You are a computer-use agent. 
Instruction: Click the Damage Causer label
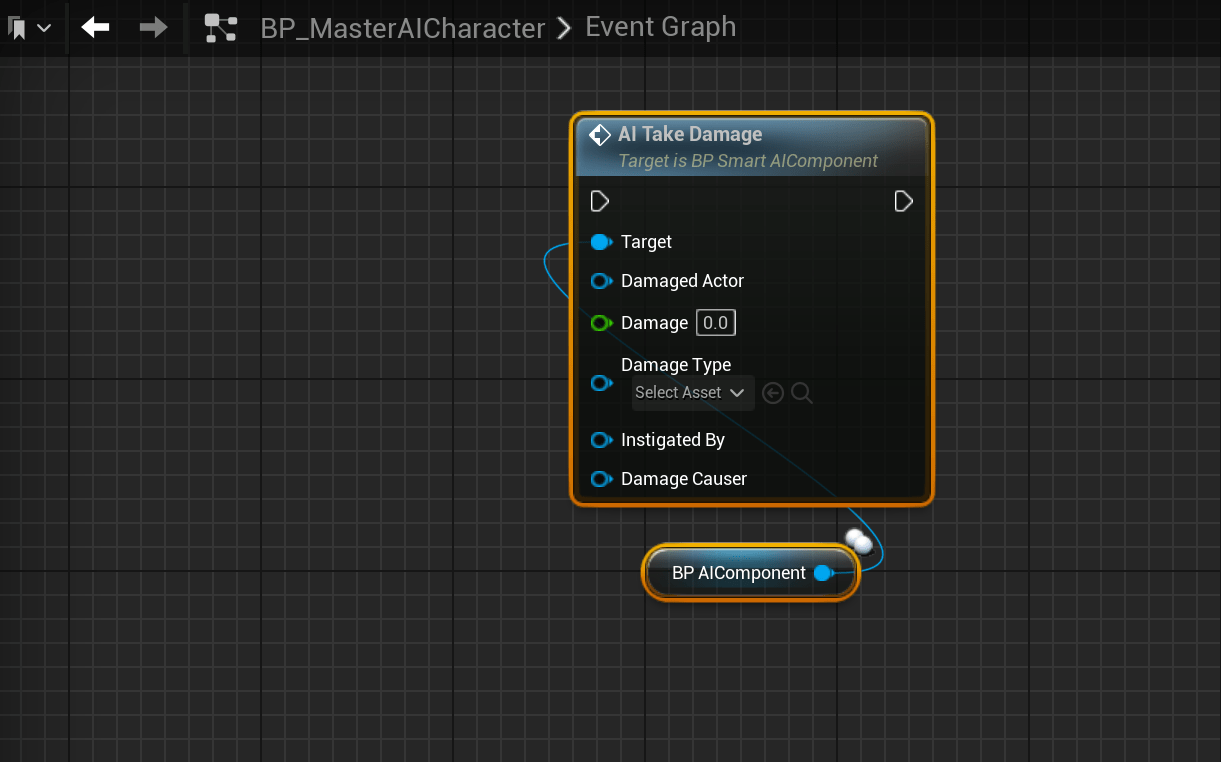pos(684,479)
